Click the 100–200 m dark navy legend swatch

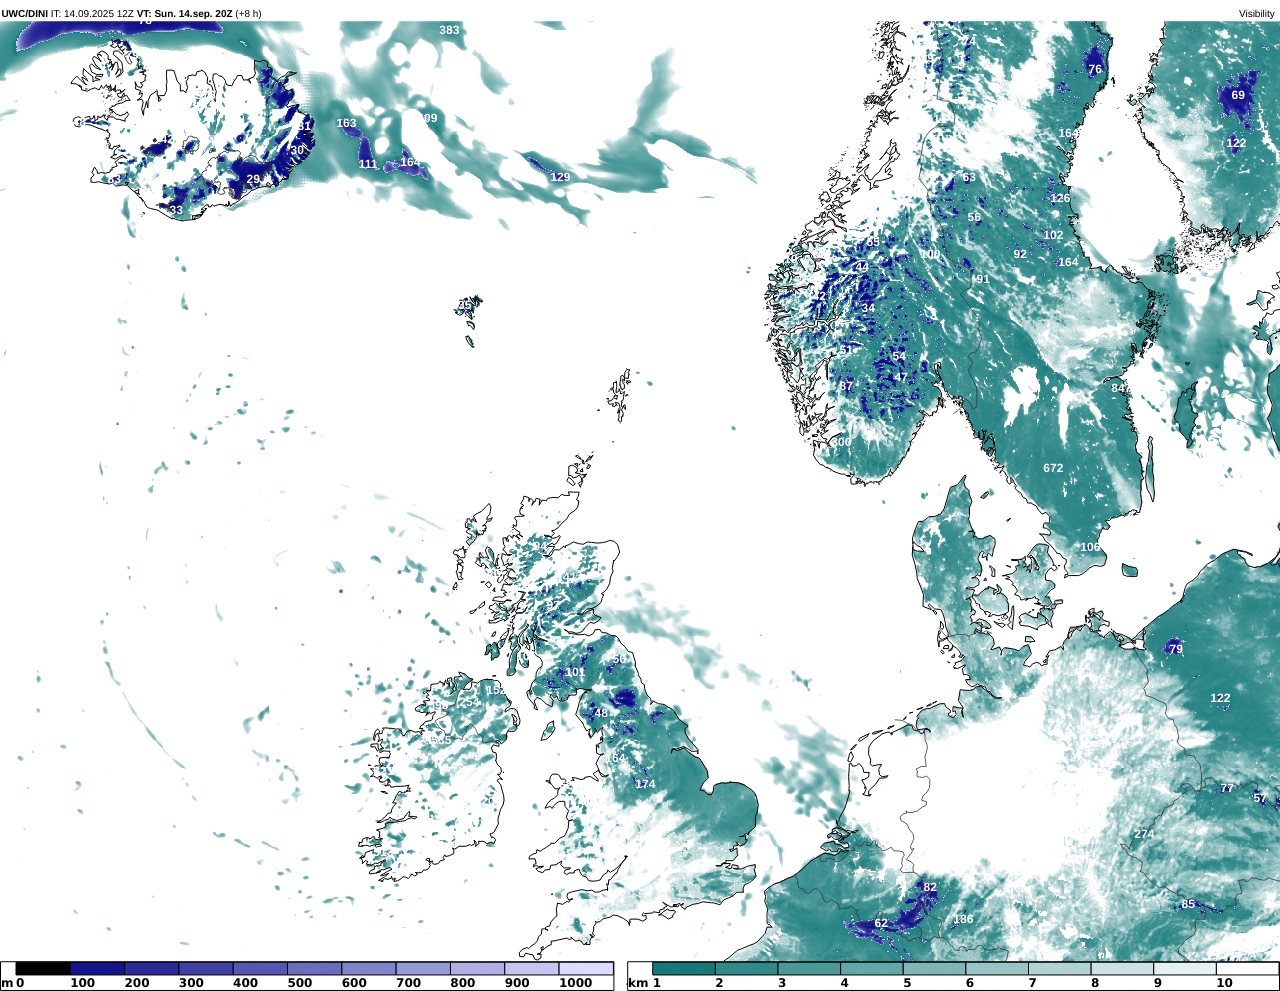[x=97, y=968]
